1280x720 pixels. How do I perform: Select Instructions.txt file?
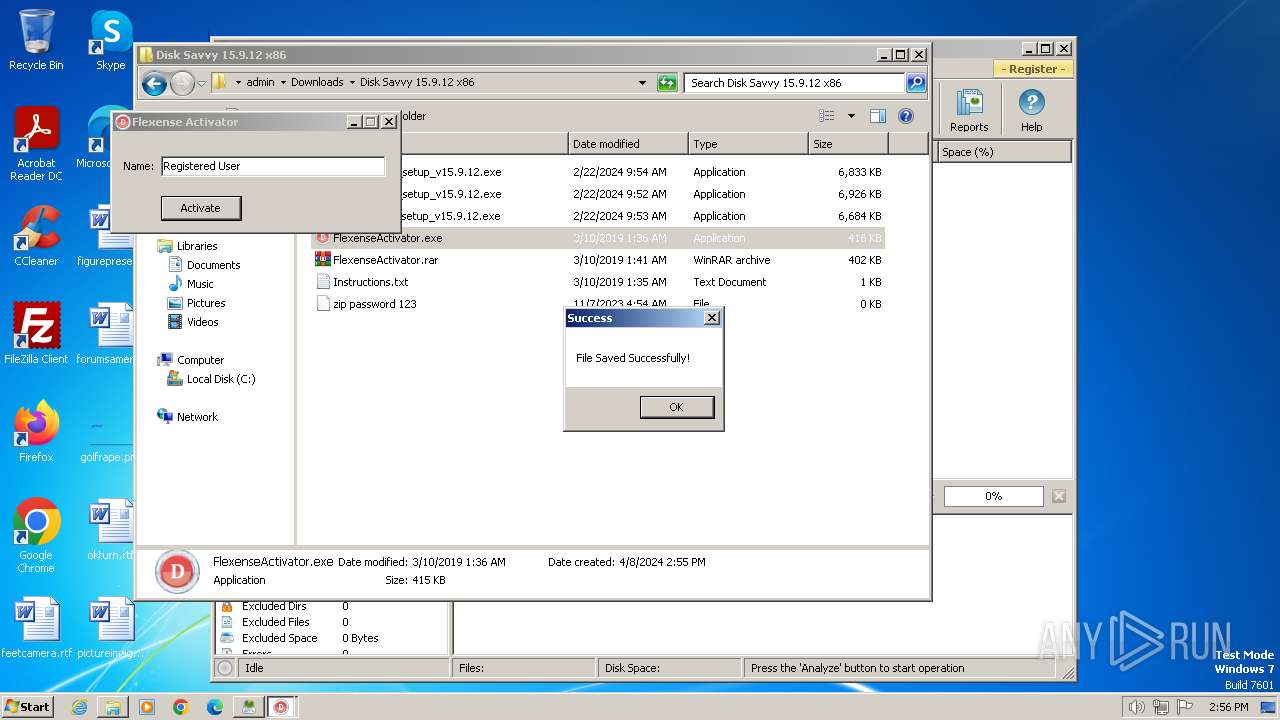[x=598, y=282]
